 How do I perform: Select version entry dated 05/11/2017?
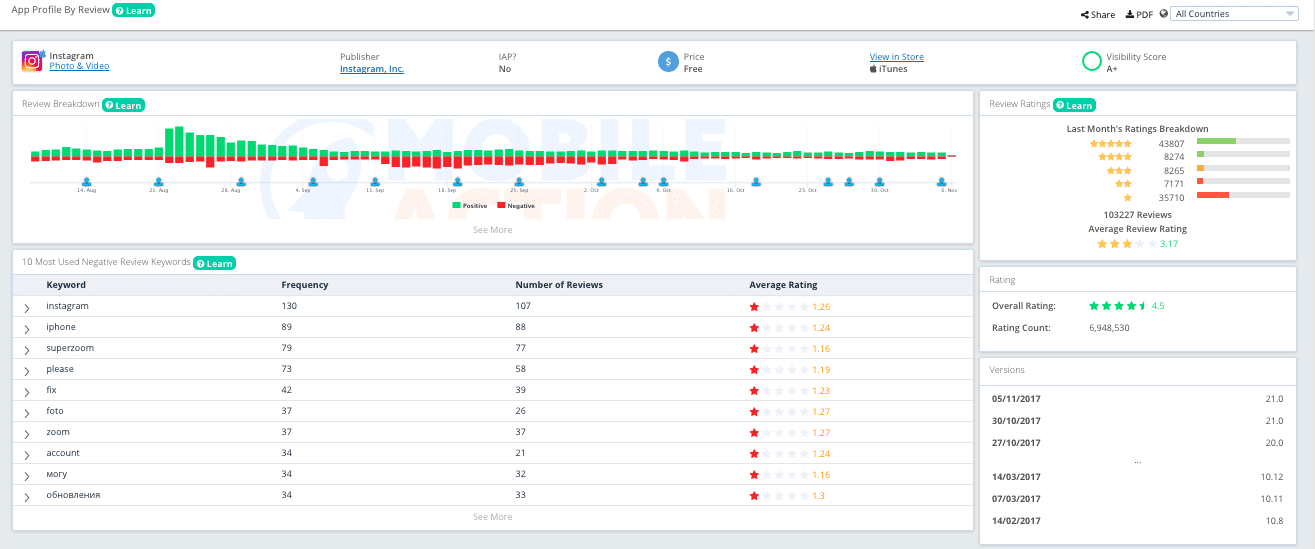pyautogui.click(x=1137, y=398)
